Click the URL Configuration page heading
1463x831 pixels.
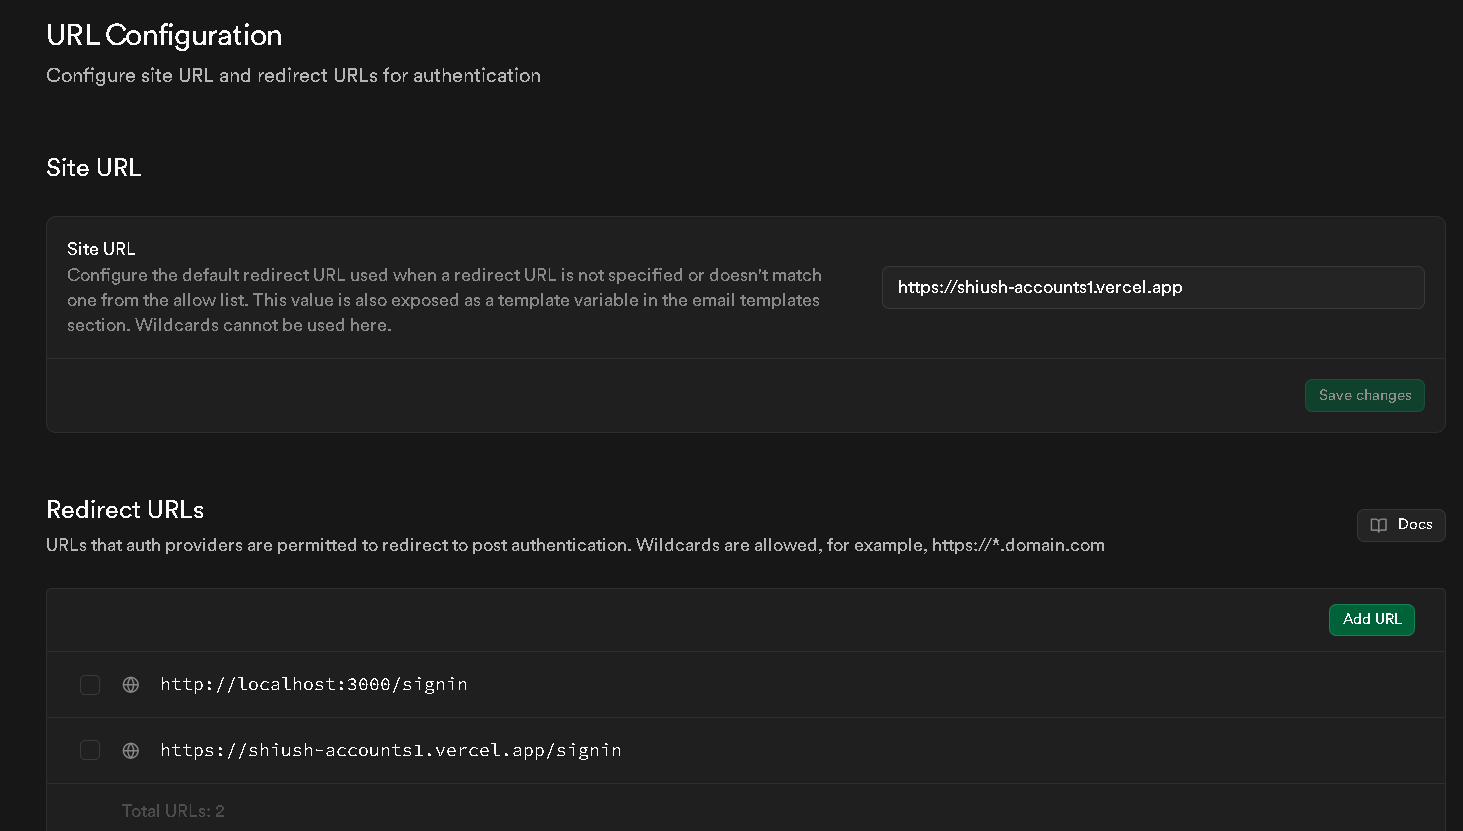click(x=164, y=36)
